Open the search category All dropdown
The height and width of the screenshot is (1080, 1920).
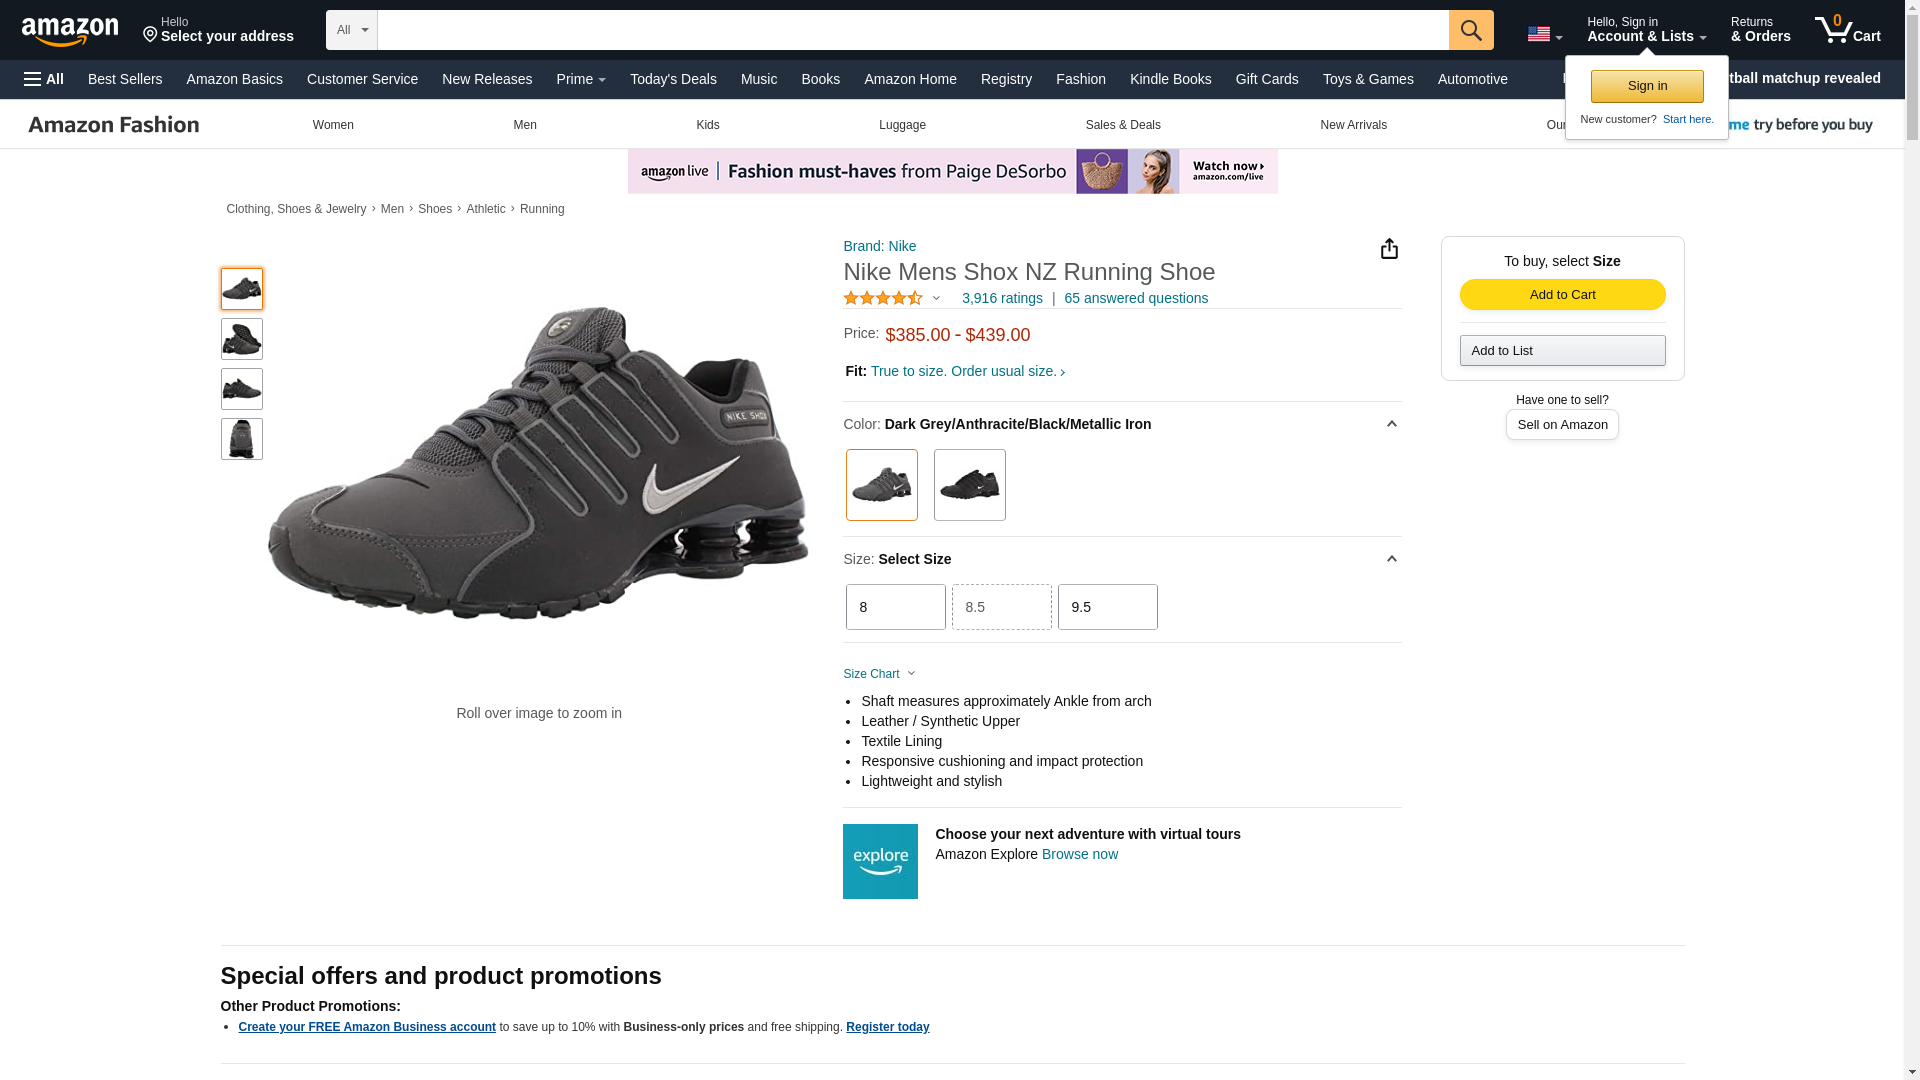tap(351, 30)
